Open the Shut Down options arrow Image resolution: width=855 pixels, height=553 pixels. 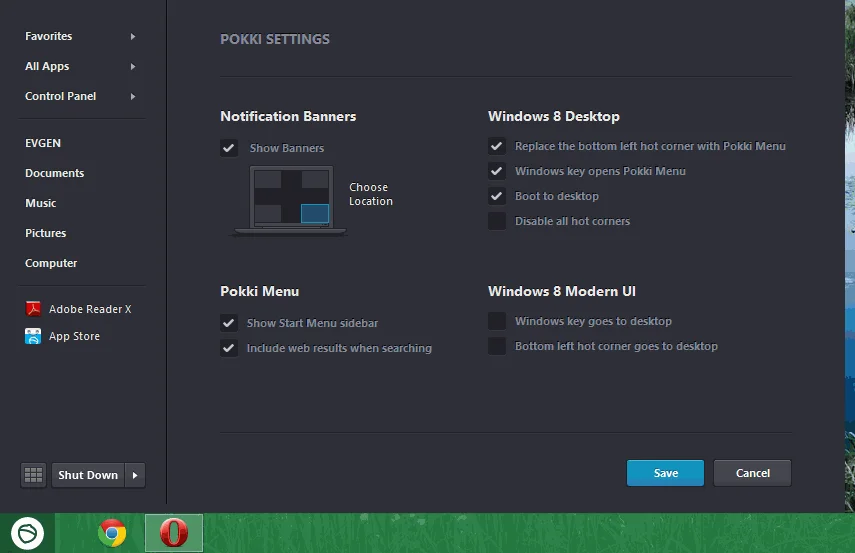click(135, 475)
